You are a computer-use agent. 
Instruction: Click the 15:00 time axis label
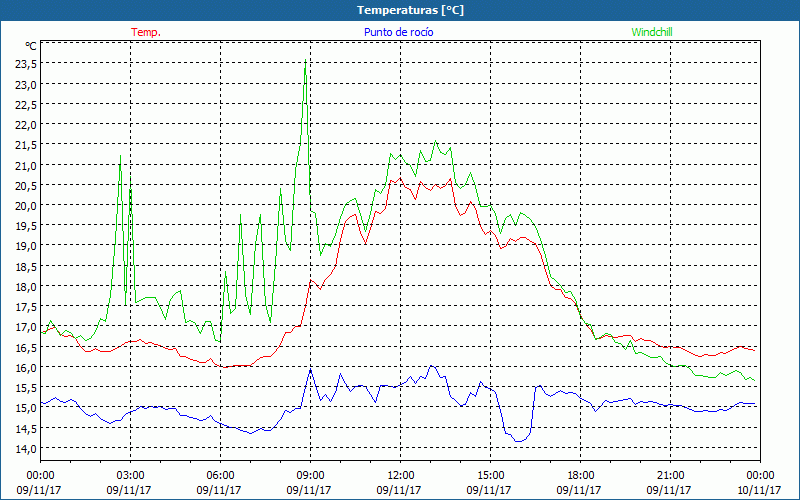coord(490,475)
